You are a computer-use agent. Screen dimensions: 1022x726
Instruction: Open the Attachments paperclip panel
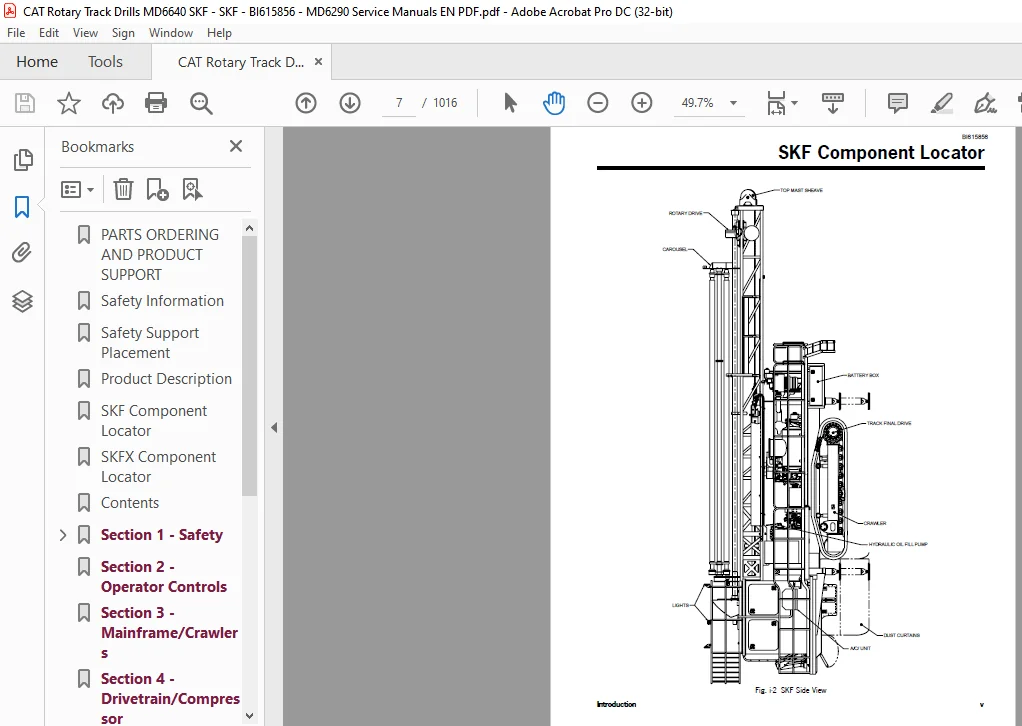click(22, 253)
